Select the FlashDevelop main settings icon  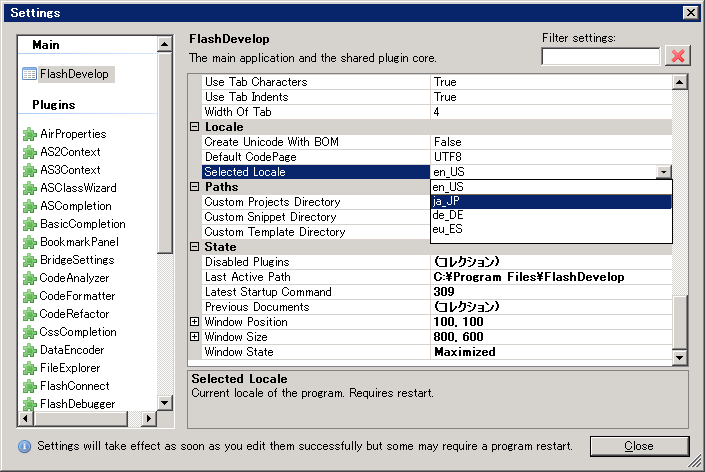(30, 74)
